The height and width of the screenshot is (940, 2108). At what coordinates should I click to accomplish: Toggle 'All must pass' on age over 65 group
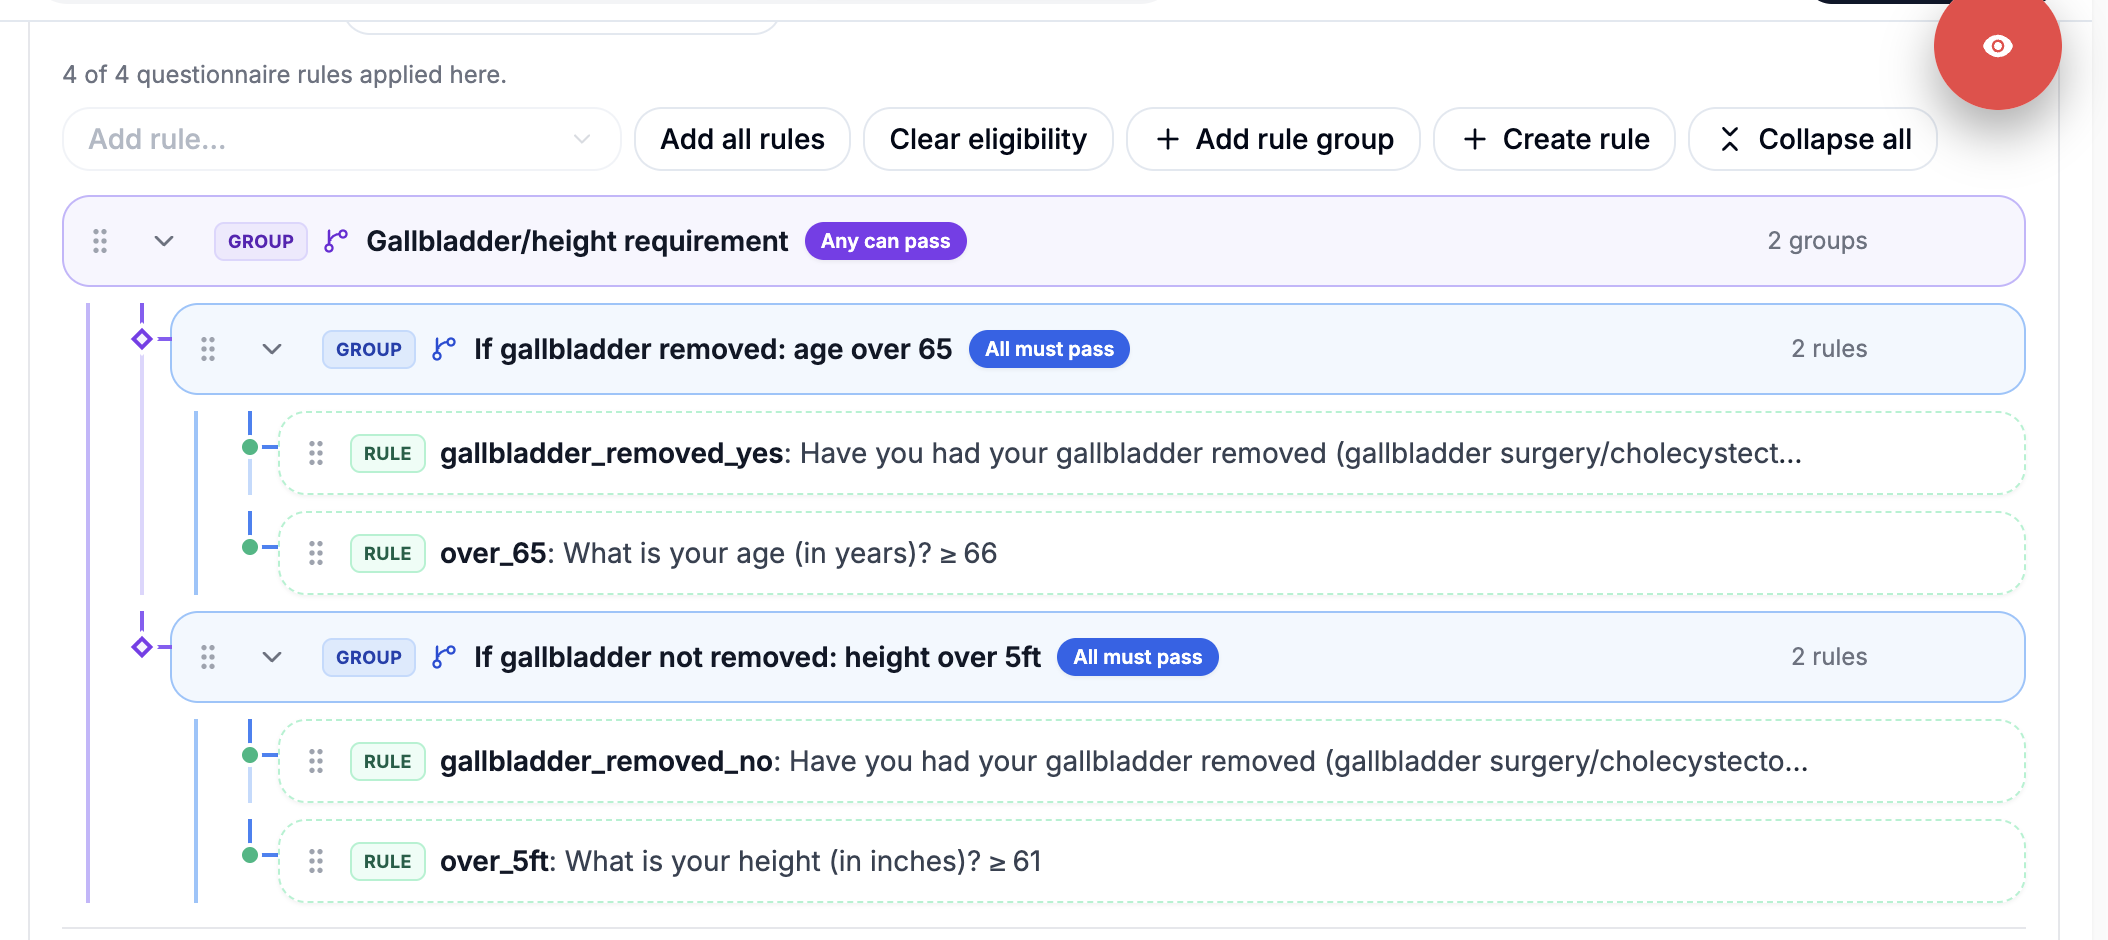1049,349
